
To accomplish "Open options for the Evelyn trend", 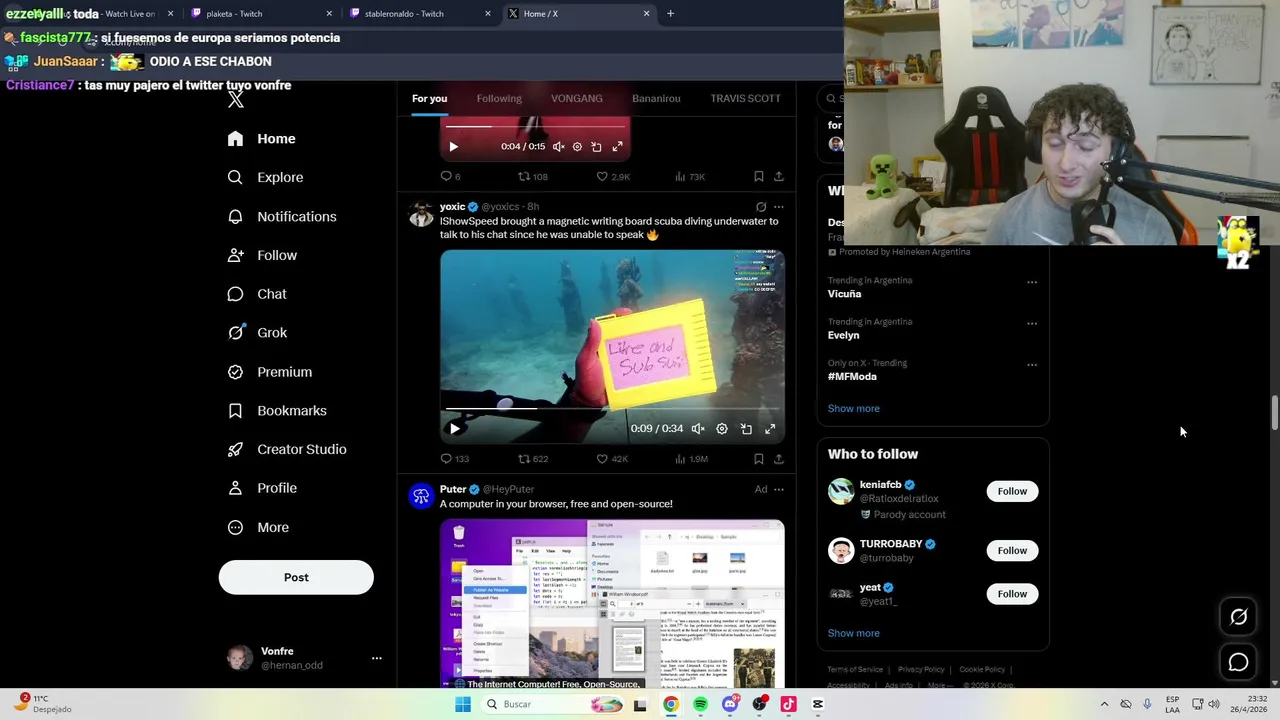I will click(1032, 324).
